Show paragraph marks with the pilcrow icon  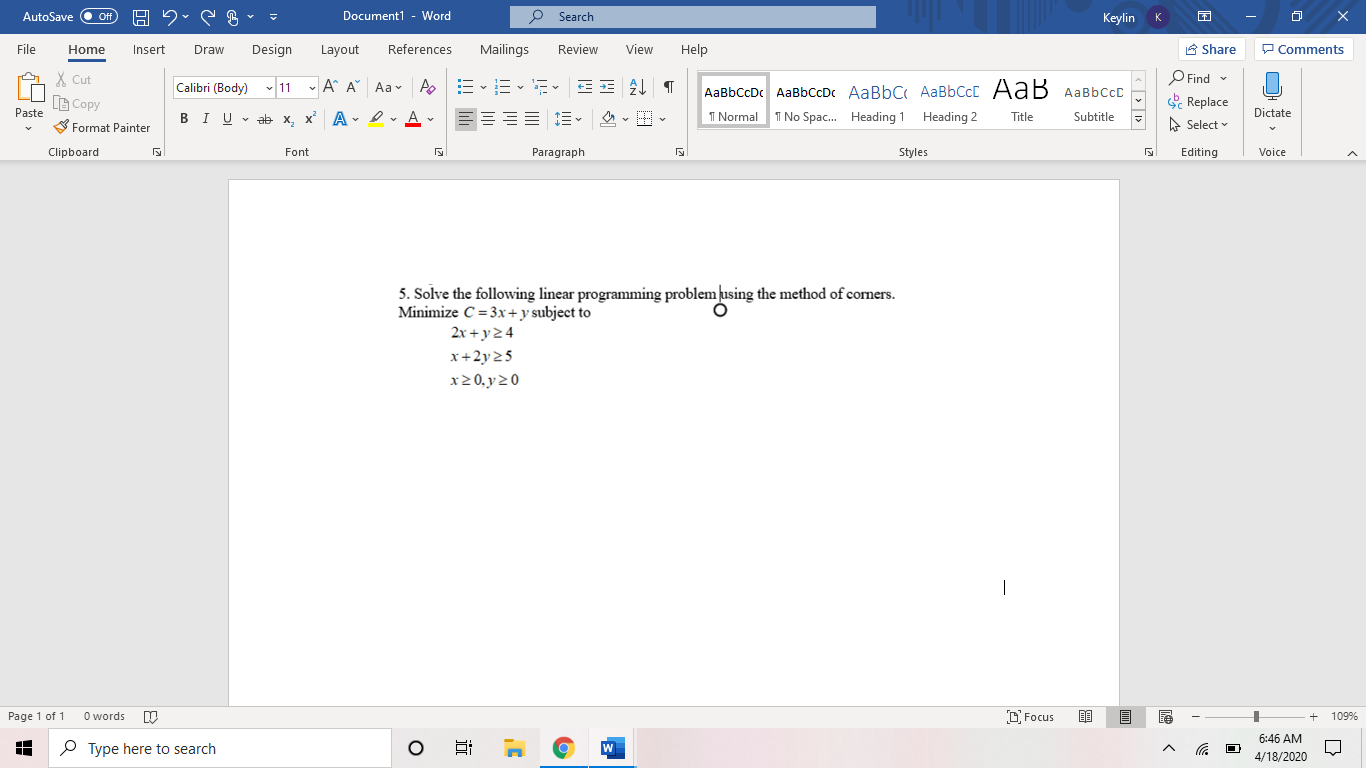coord(668,87)
